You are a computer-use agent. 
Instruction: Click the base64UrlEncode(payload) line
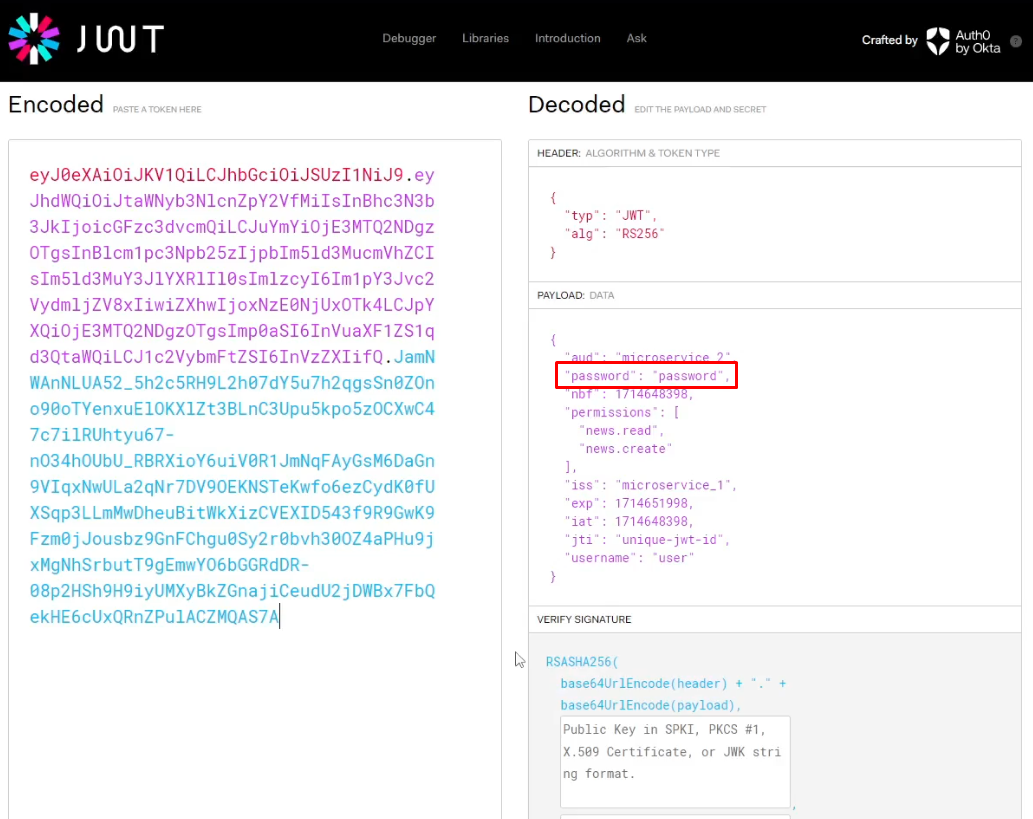coord(651,705)
